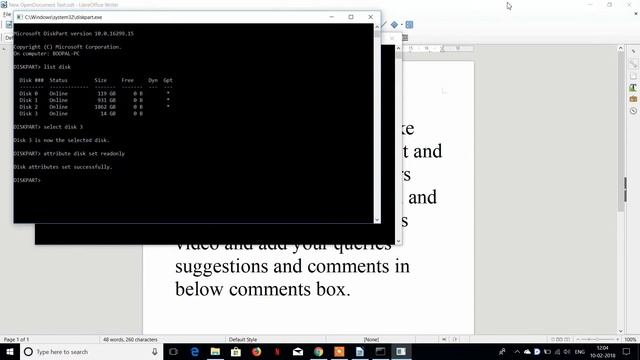Open File Explorer from the taskbar
640x360 pixels.
click(x=215, y=351)
